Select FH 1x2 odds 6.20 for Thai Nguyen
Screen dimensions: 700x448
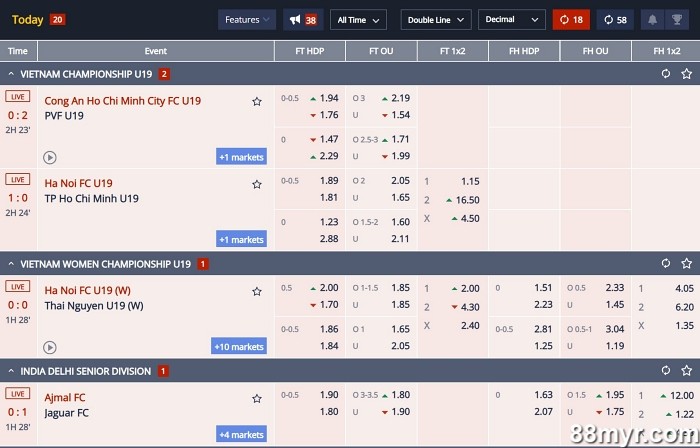[x=684, y=307]
